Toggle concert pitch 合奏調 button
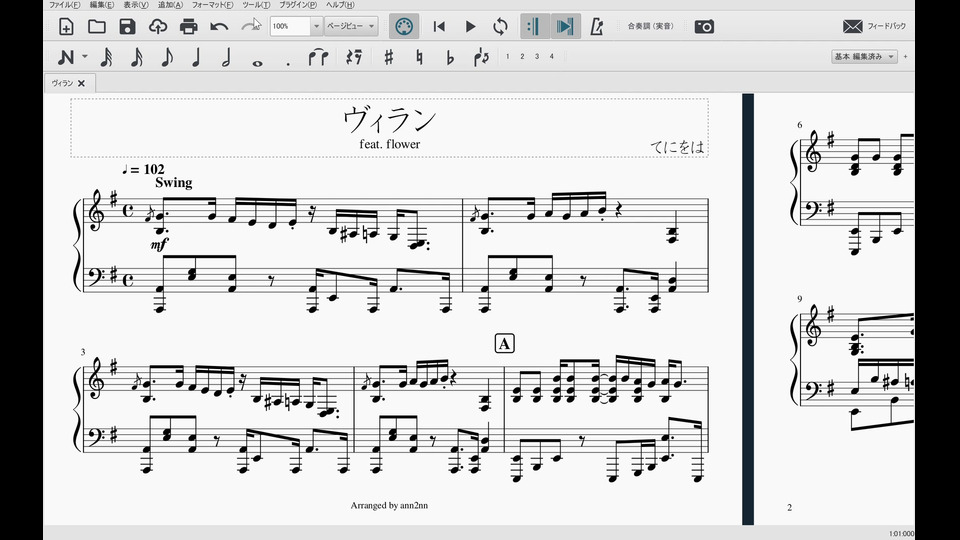960x540 pixels. pyautogui.click(x=650, y=26)
